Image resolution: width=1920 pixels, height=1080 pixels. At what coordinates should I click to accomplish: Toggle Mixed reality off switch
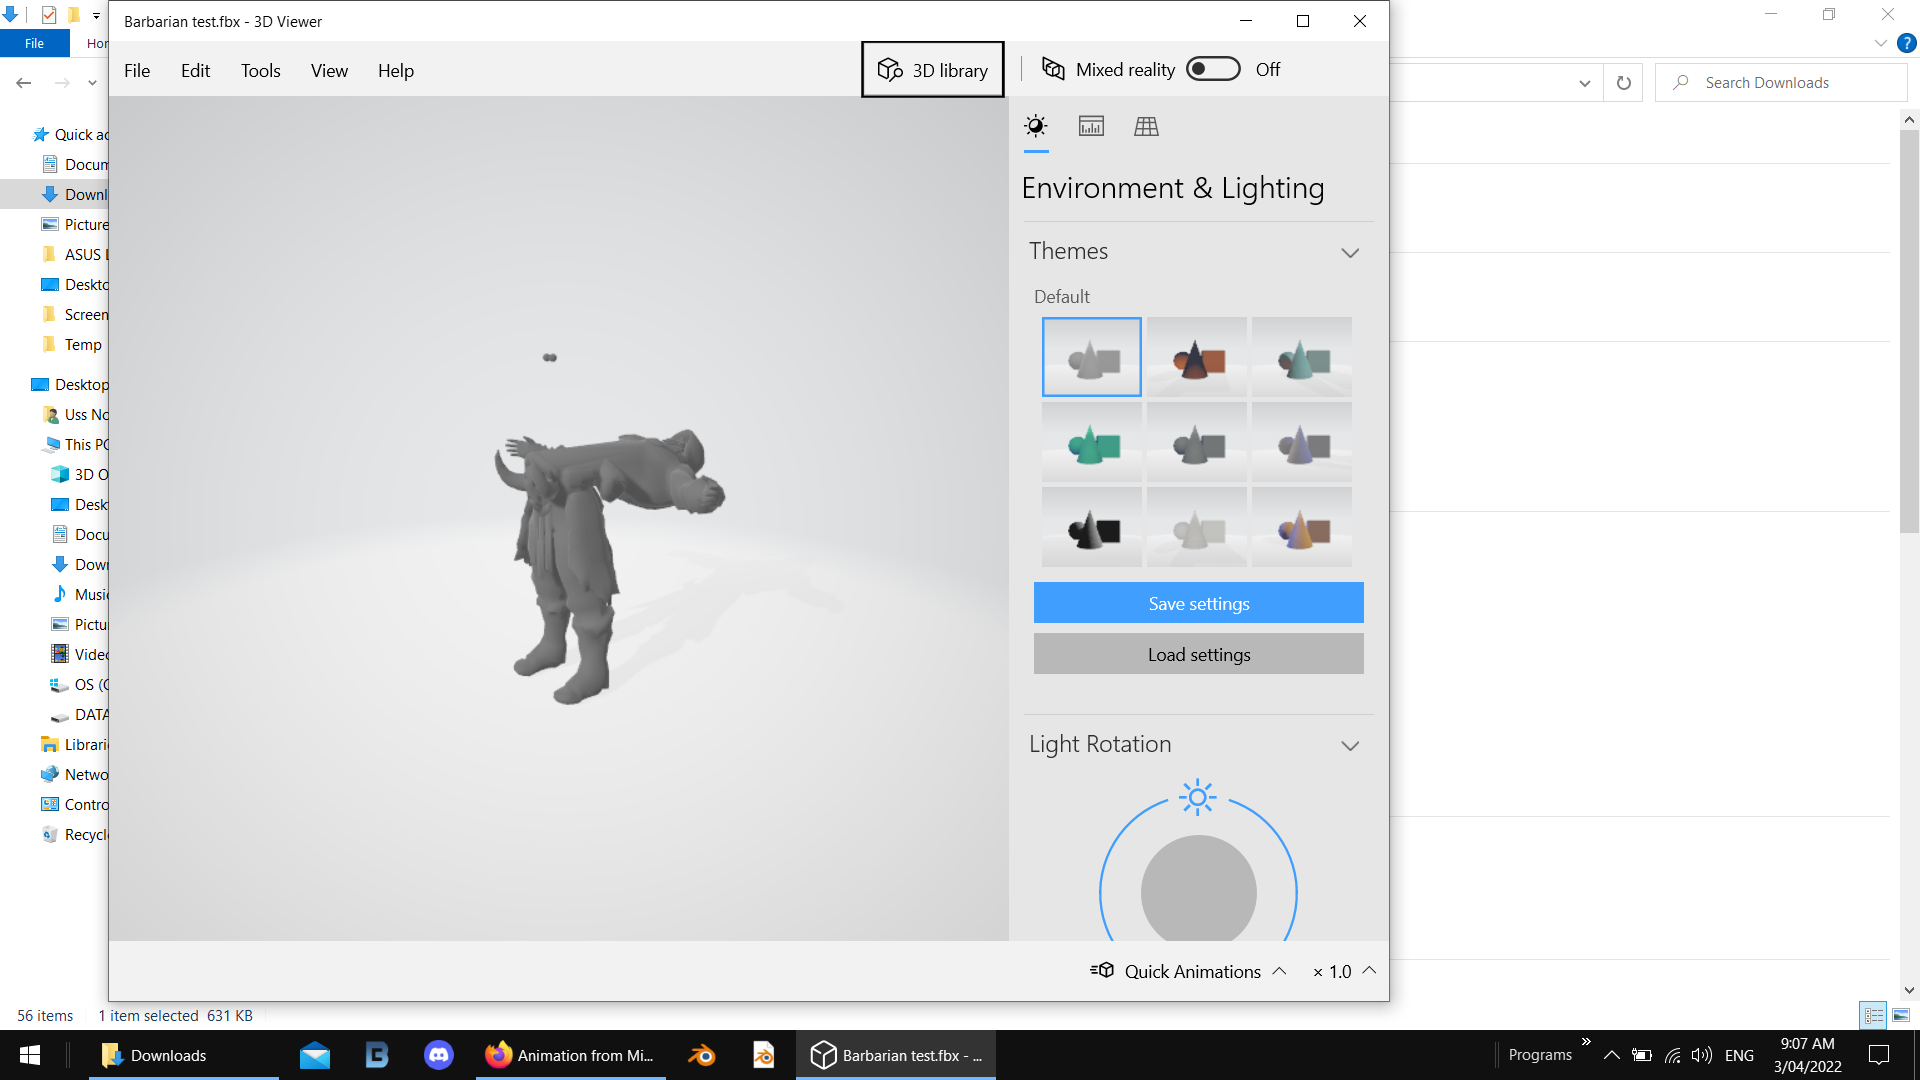pos(1212,69)
